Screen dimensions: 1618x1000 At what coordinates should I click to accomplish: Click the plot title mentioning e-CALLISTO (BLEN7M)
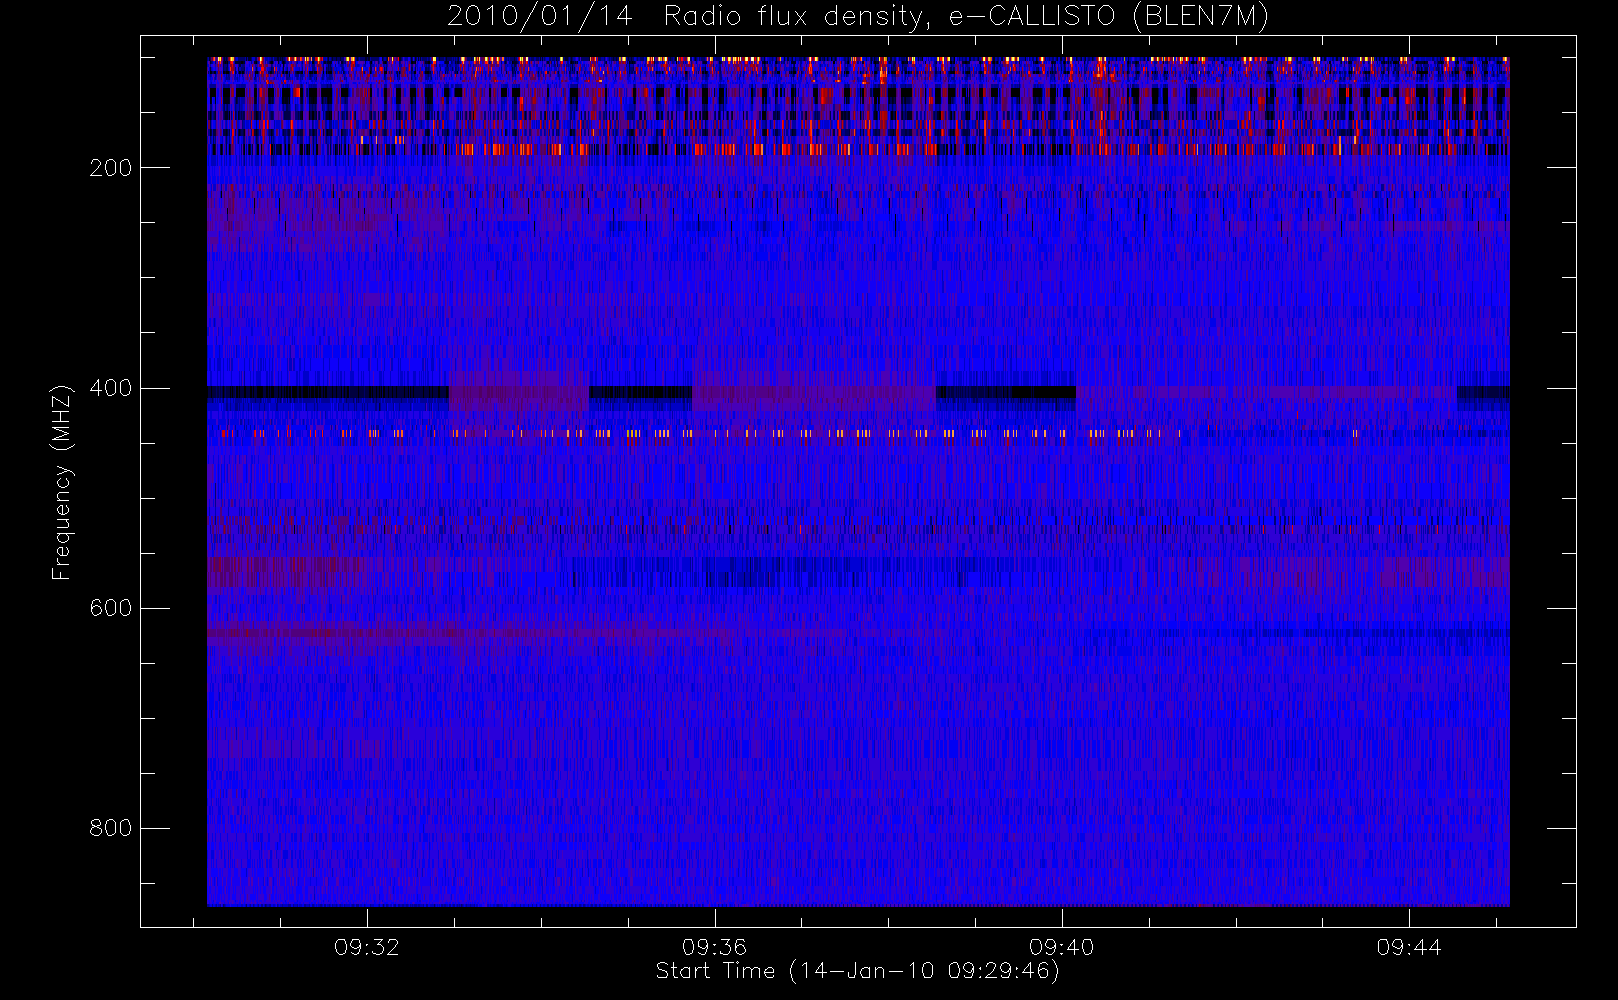click(858, 17)
